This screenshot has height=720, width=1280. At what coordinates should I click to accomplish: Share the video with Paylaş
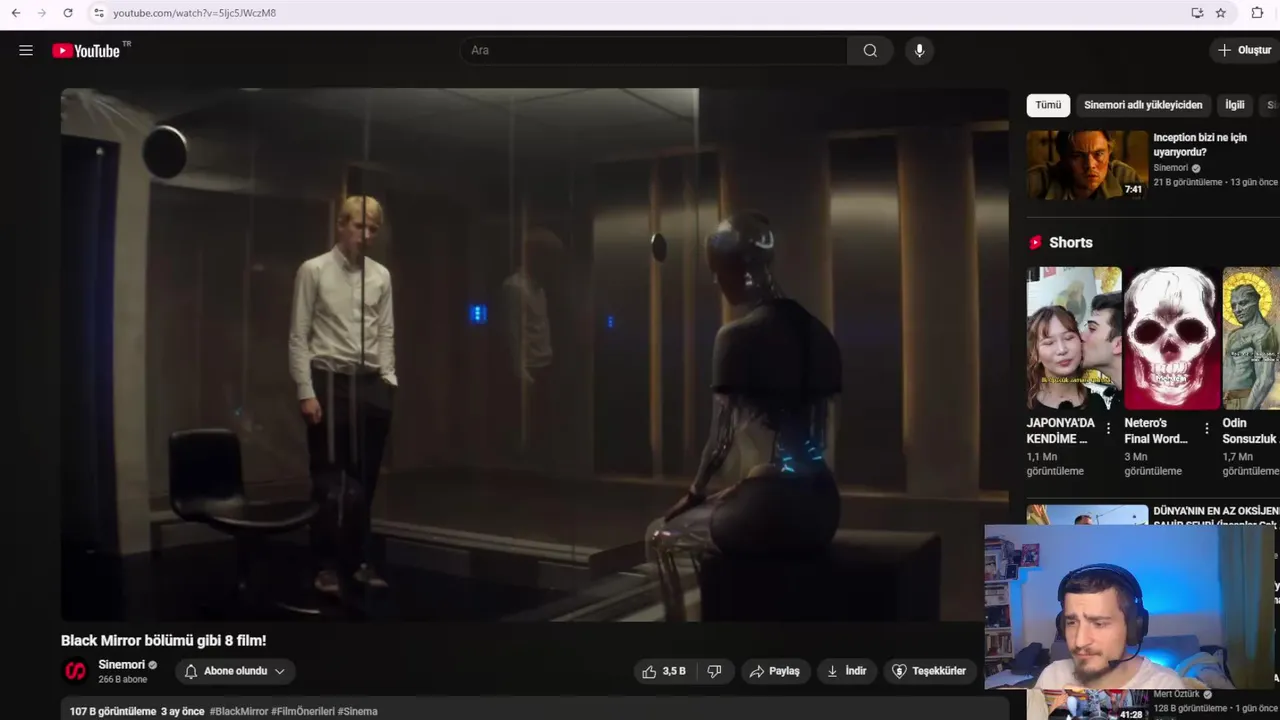[775, 671]
